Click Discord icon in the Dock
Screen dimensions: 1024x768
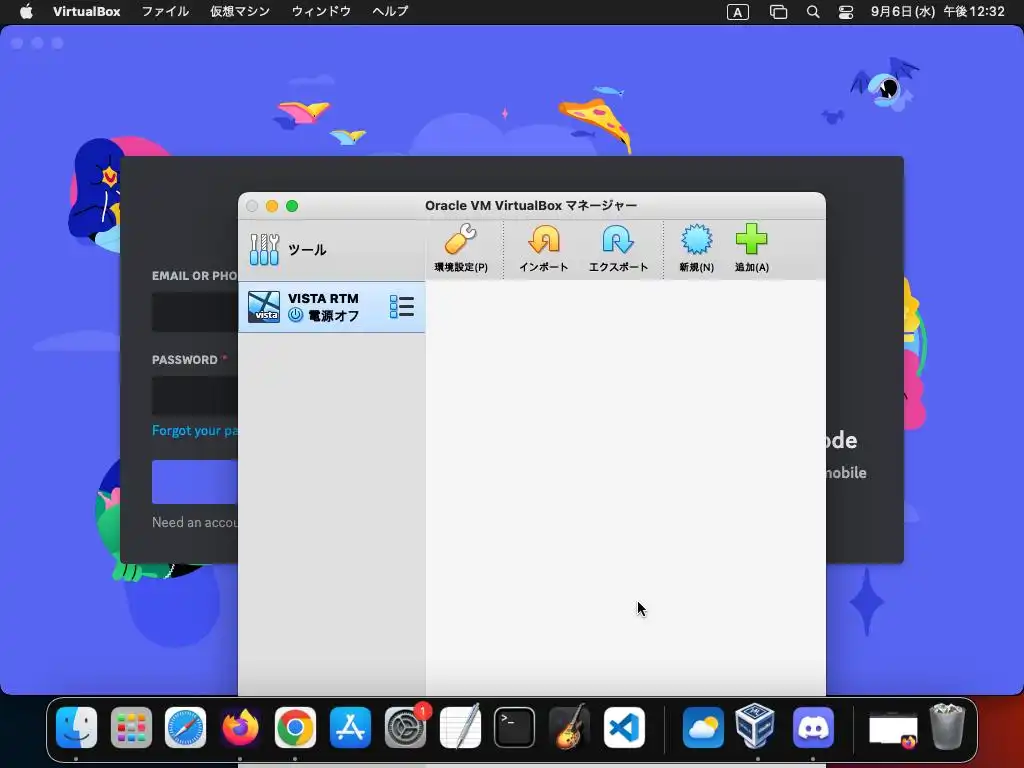point(813,727)
